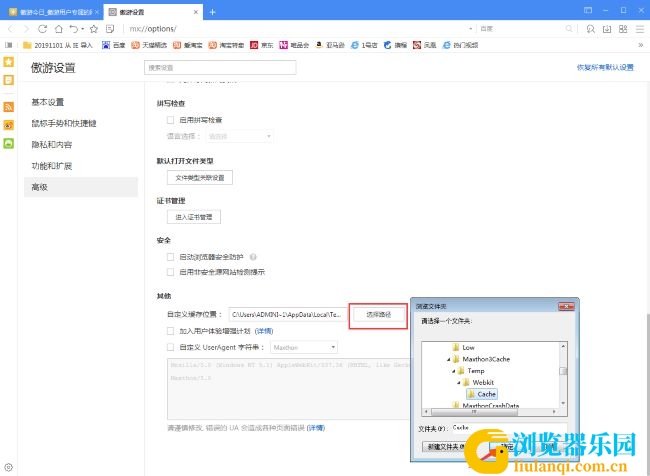This screenshot has width=650, height=476.
Task: Click the undo closed-tab arrow icon
Action: coord(74,29)
